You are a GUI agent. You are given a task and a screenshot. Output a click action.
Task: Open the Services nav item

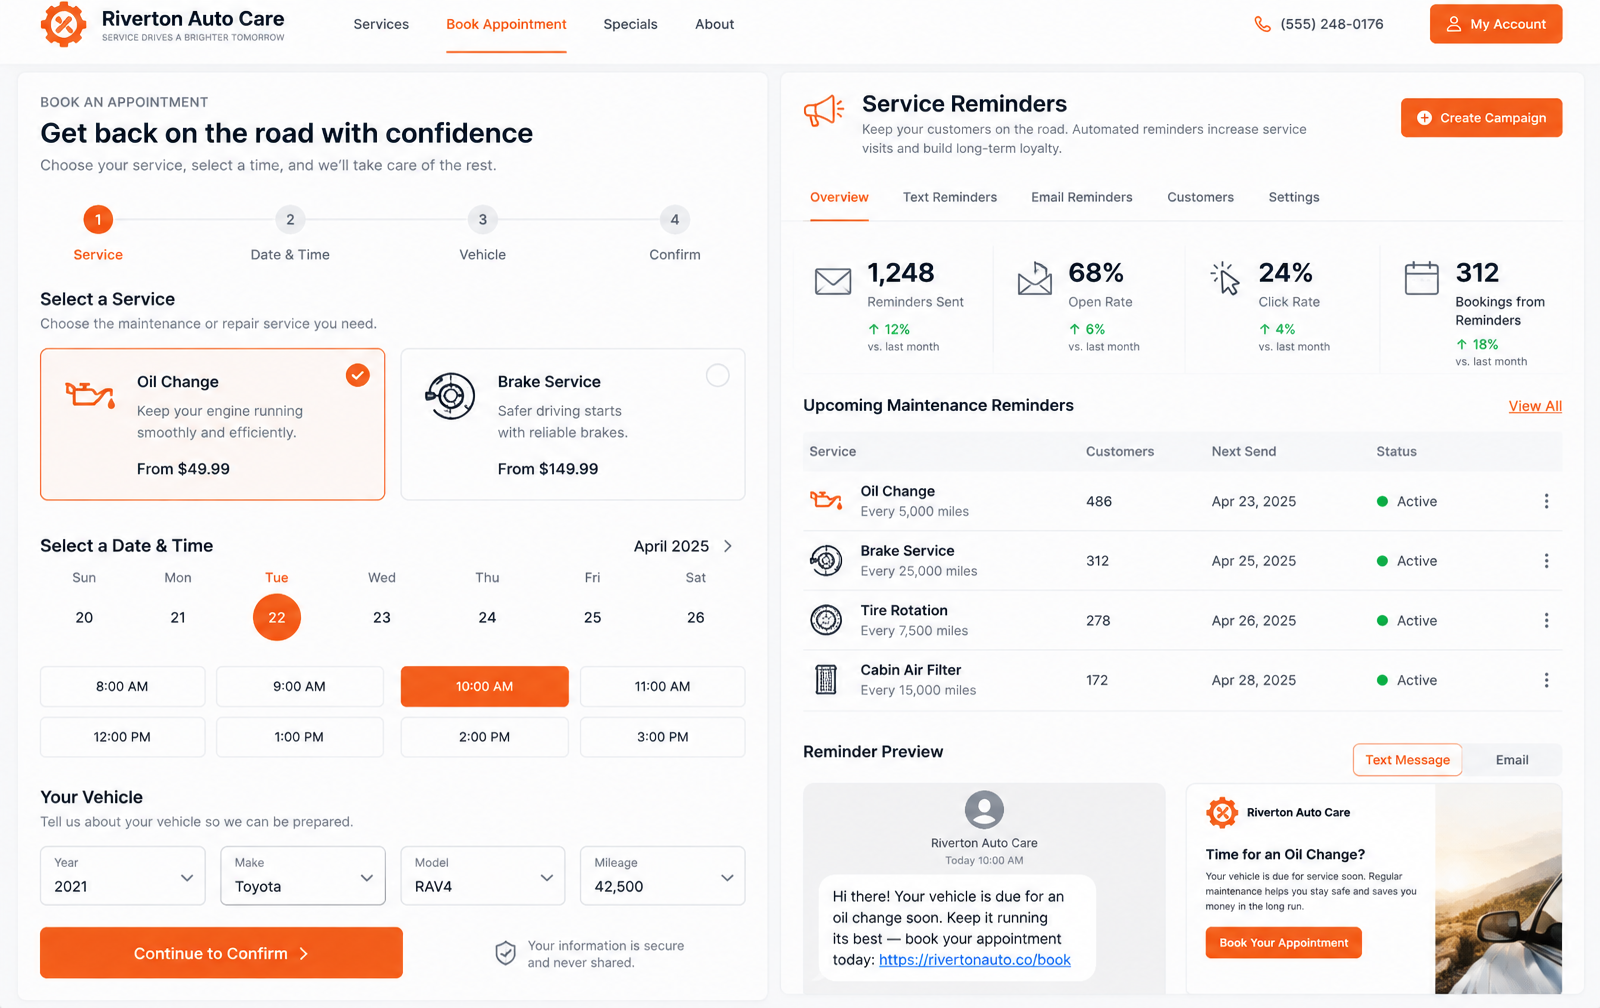point(381,24)
